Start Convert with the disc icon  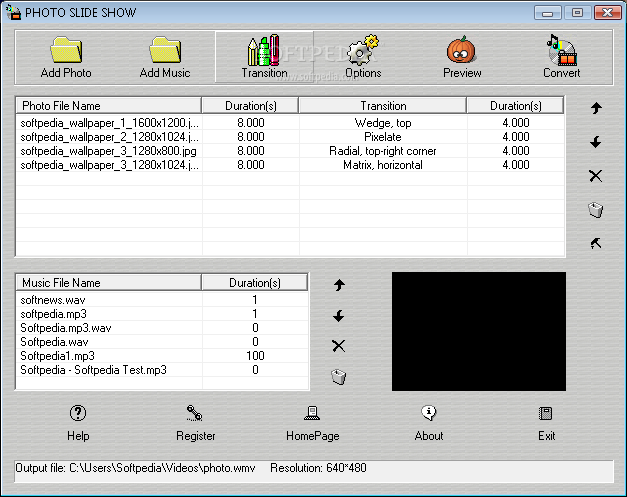click(561, 50)
